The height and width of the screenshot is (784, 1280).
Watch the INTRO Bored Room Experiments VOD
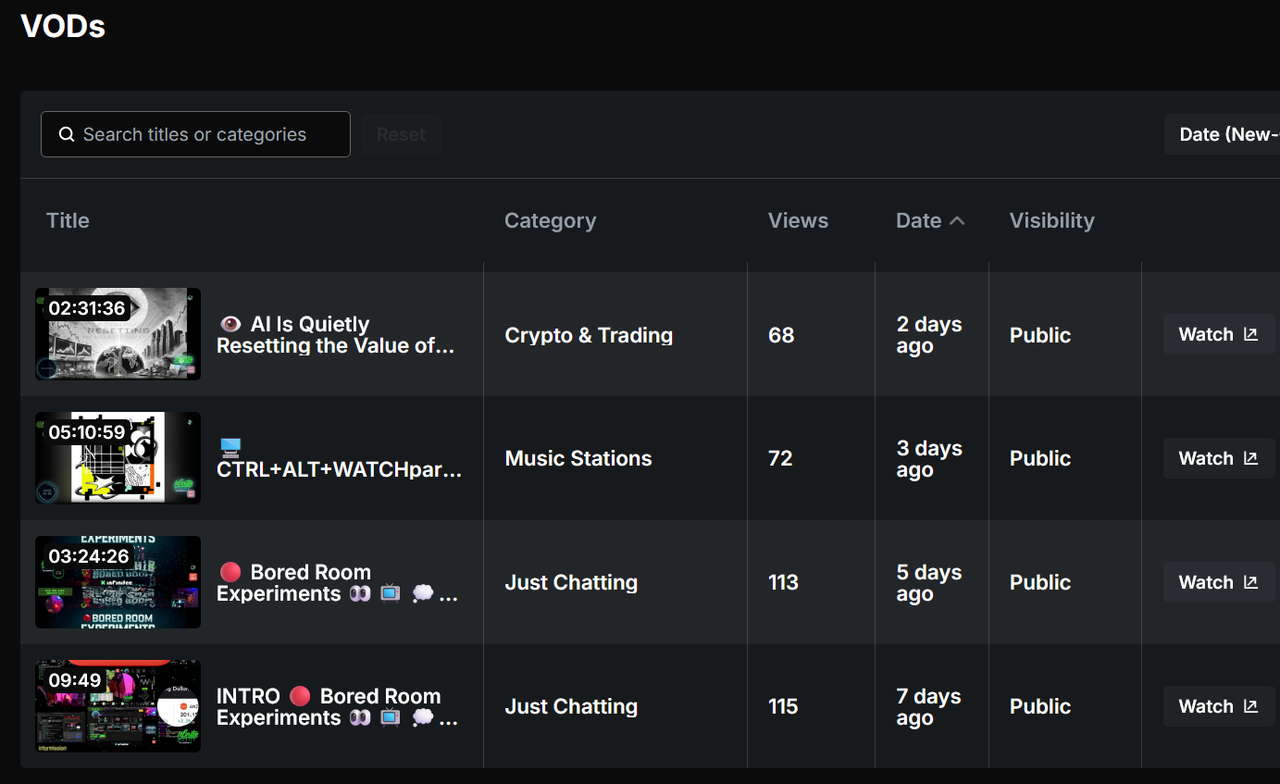[1219, 706]
